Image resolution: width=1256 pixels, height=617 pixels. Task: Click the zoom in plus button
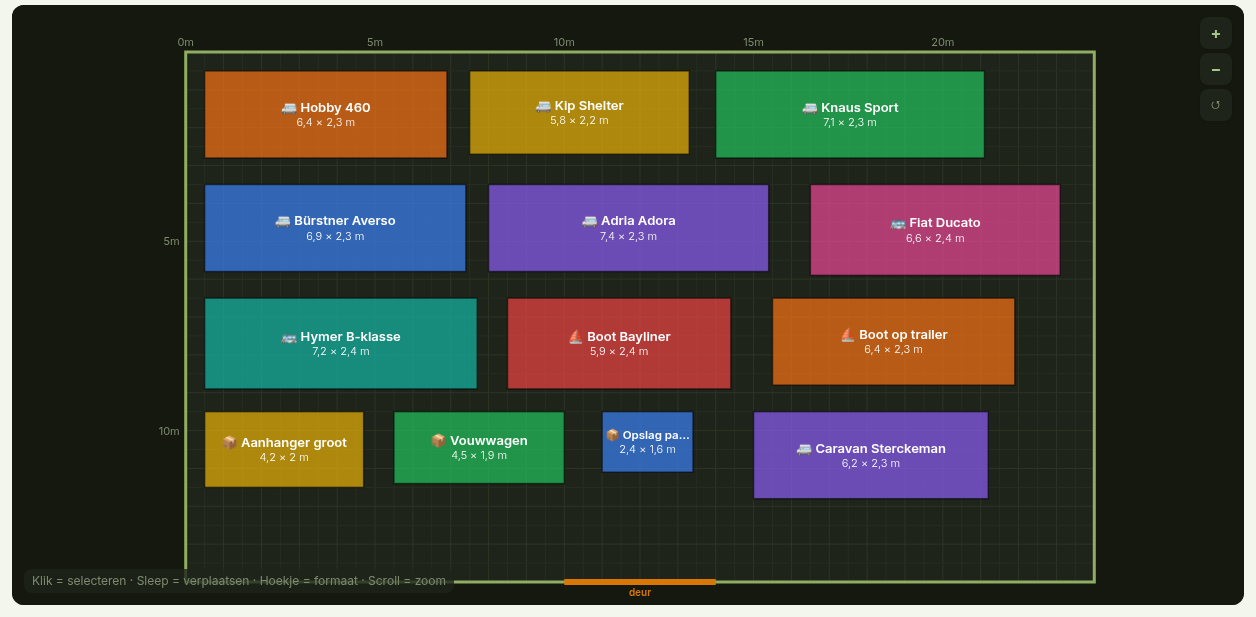click(x=1216, y=33)
